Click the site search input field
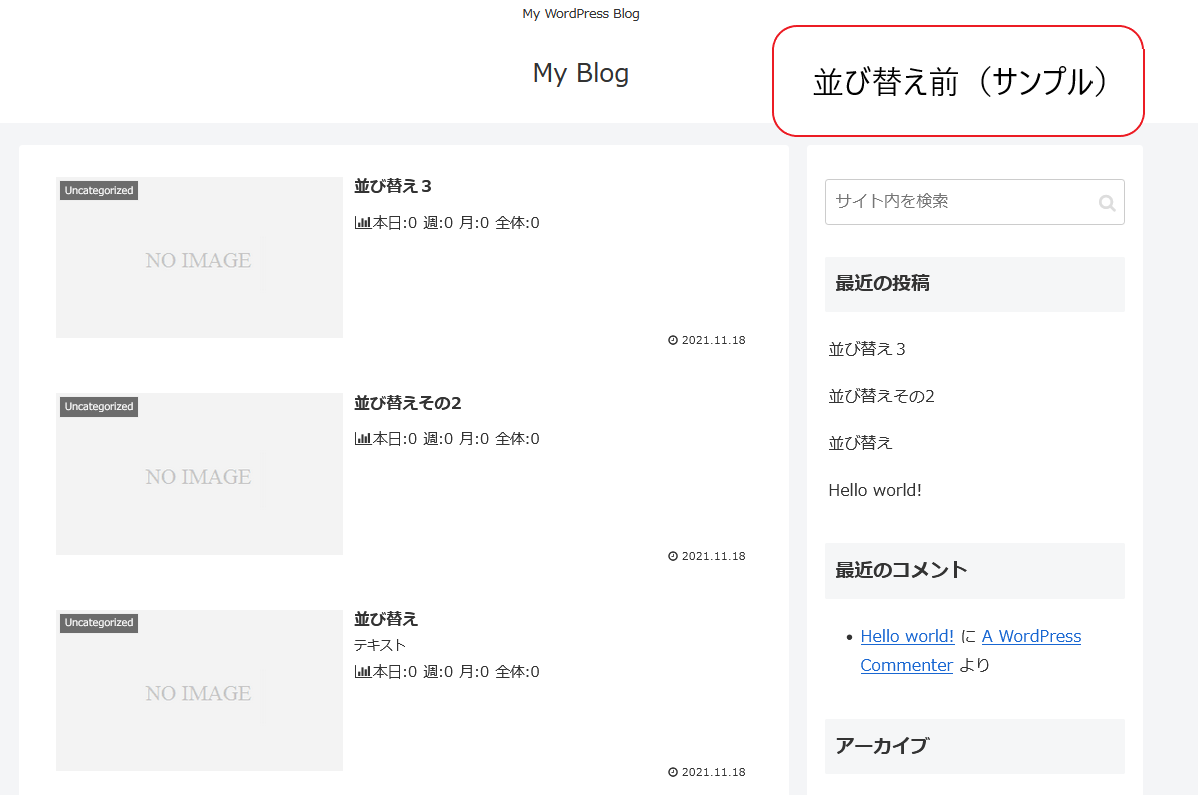This screenshot has height=795, width=1198. tap(958, 202)
